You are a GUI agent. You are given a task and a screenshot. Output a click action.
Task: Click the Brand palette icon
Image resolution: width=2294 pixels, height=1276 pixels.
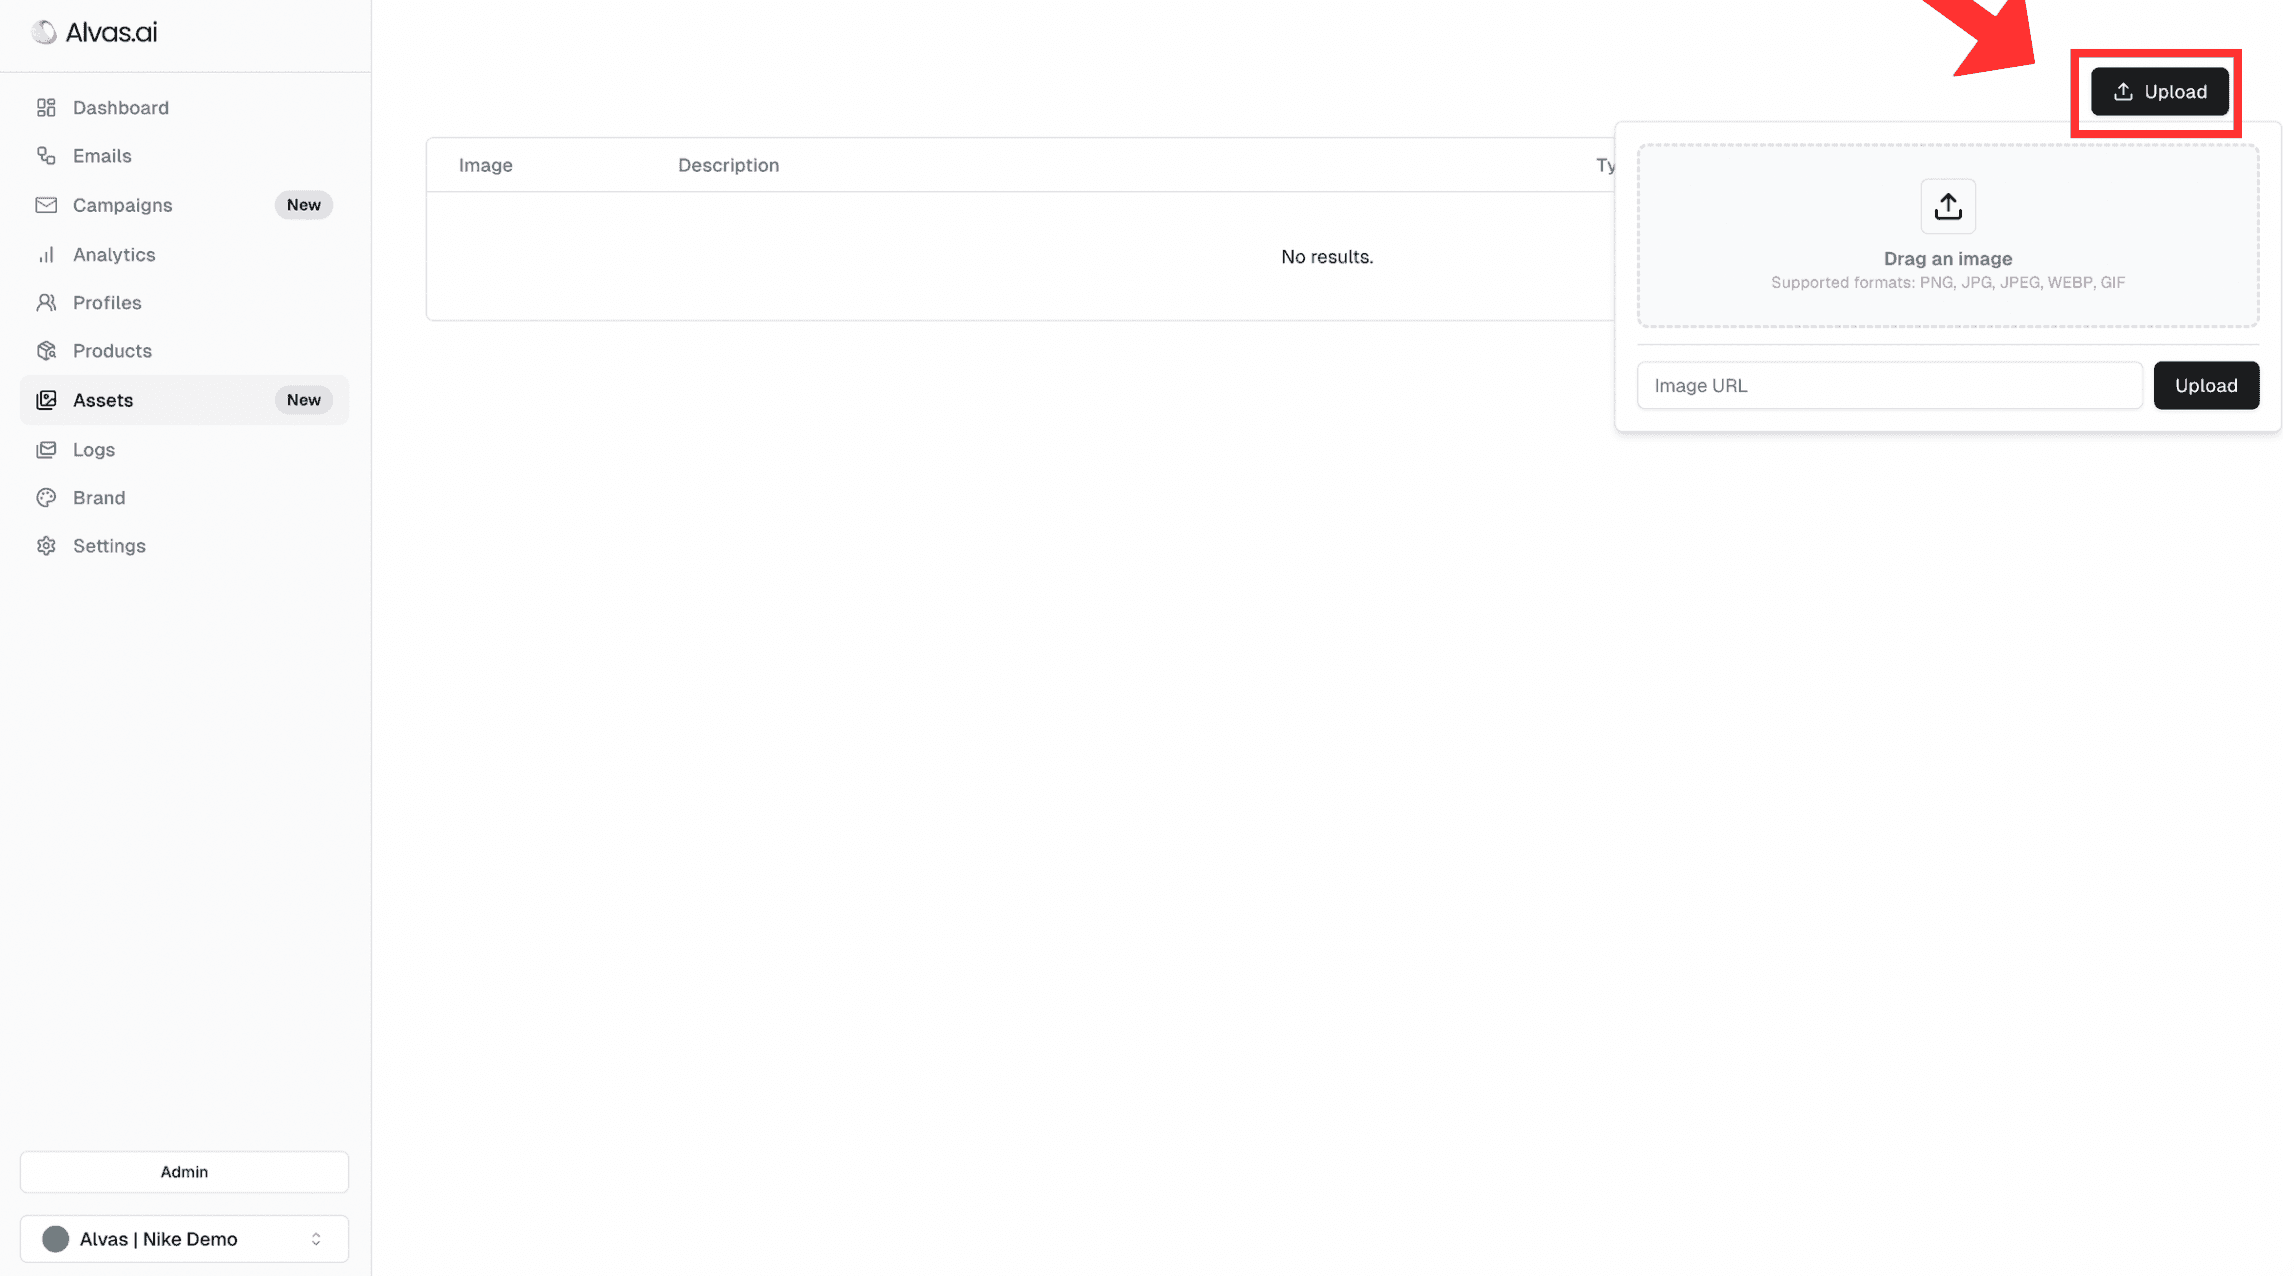click(x=46, y=498)
